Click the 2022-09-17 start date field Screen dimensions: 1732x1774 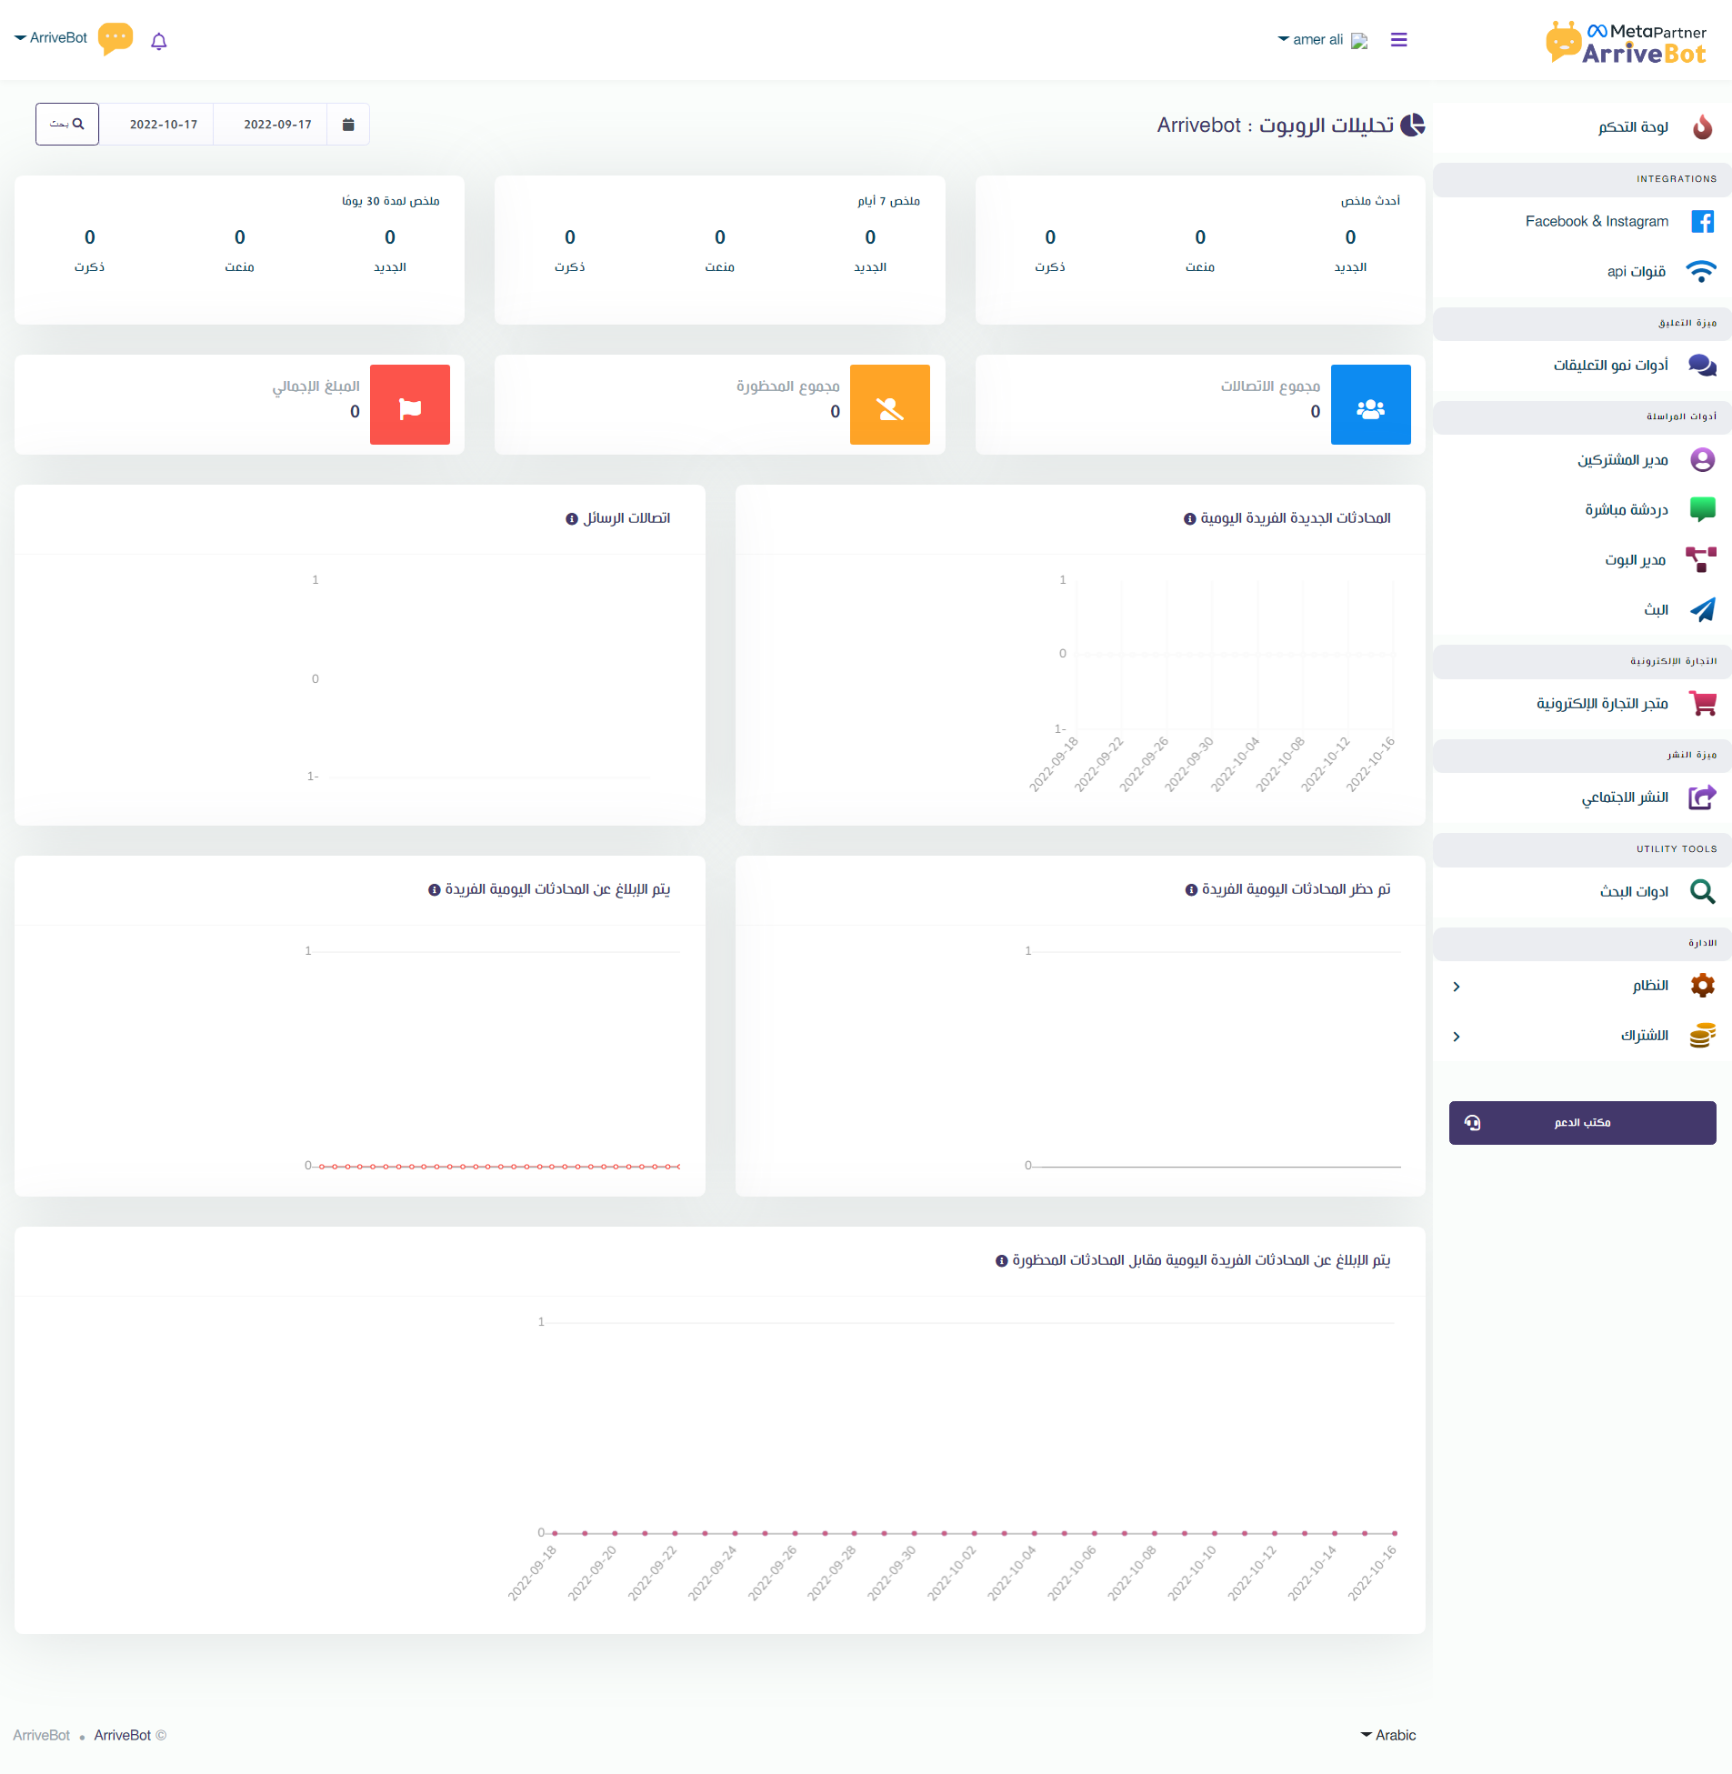(277, 125)
